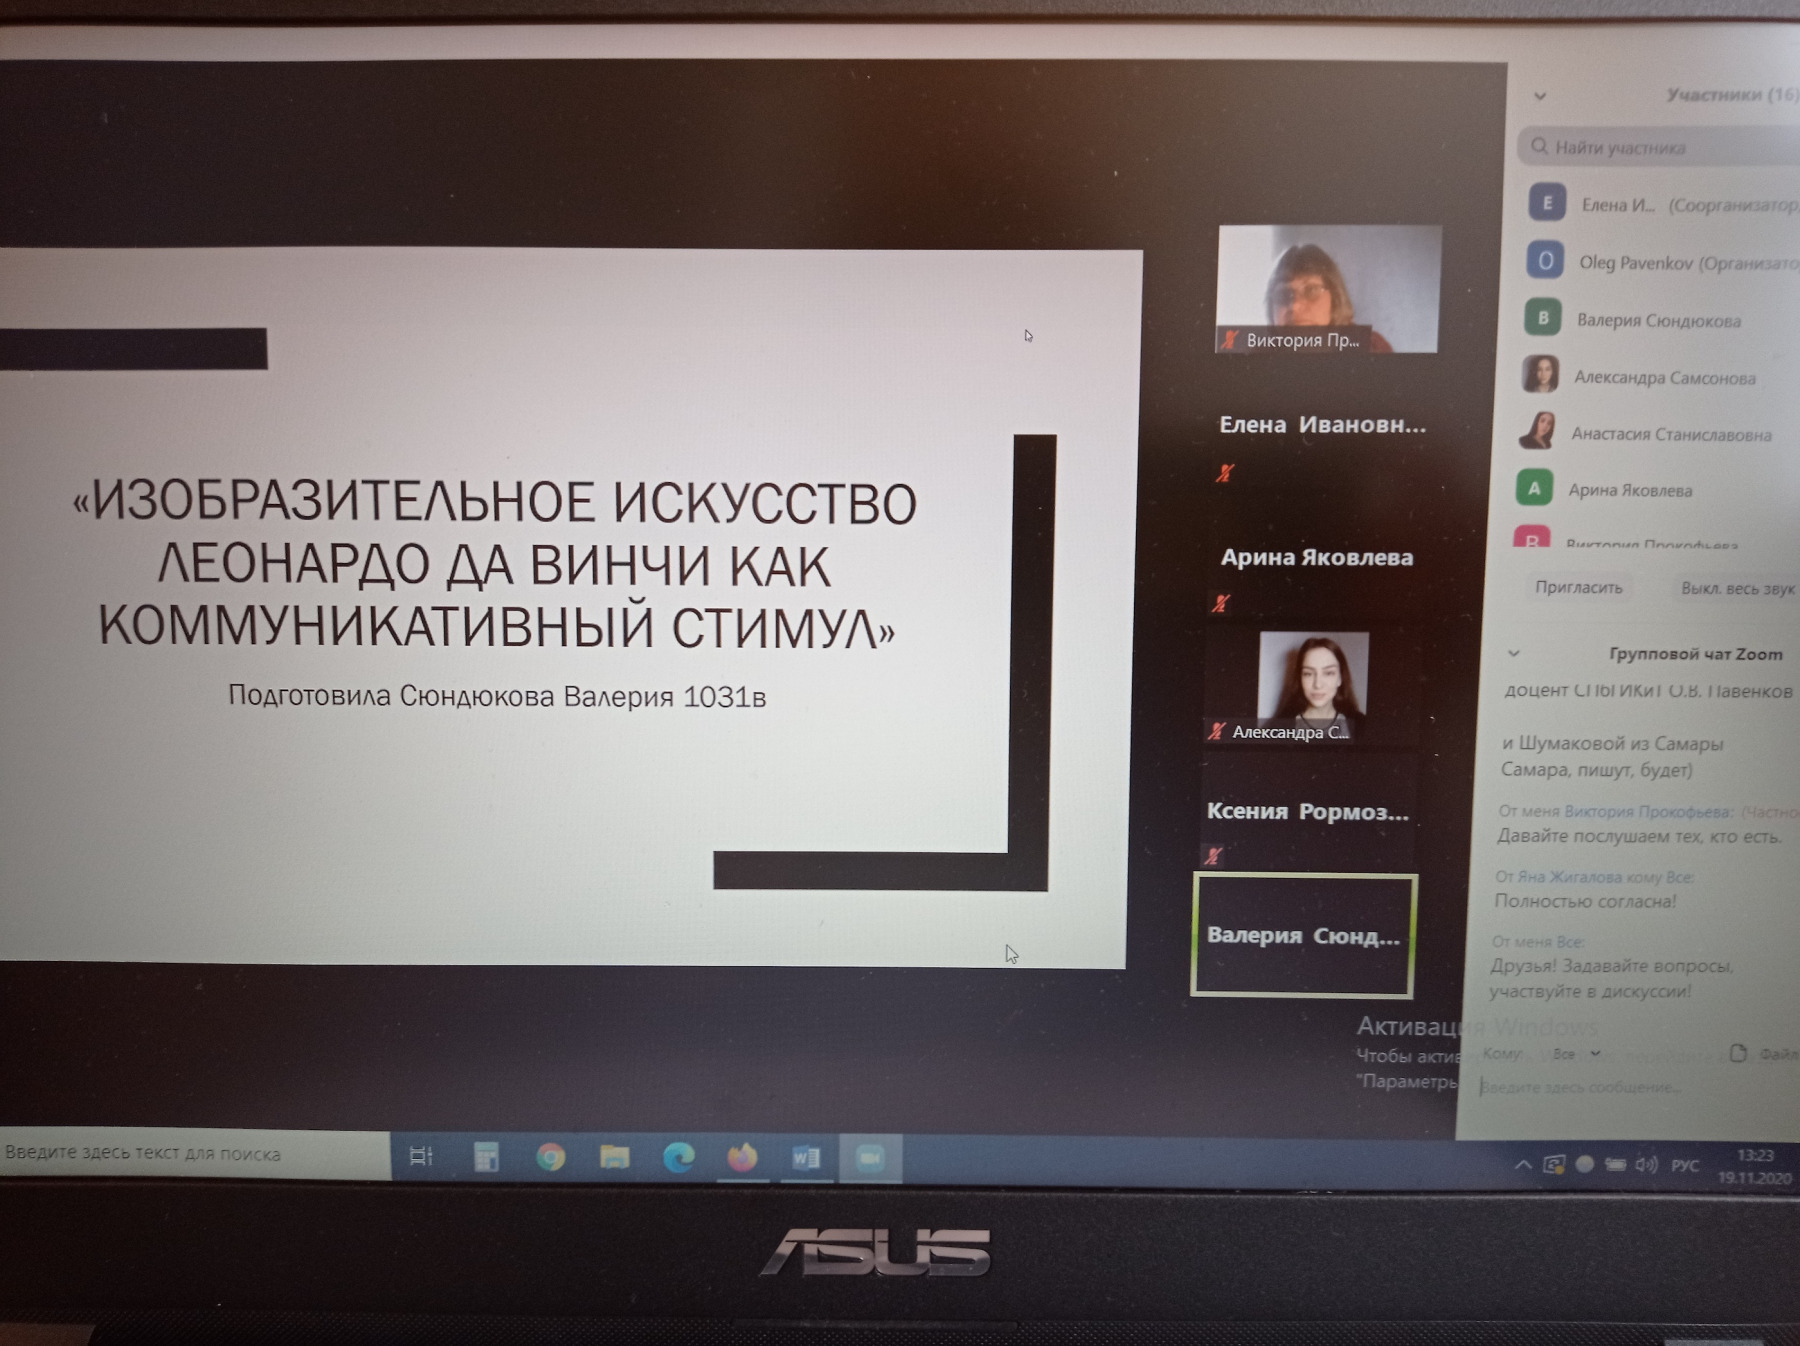Select participant Анастасия Станиславовна in the list
This screenshot has height=1346, width=1800.
[1660, 433]
